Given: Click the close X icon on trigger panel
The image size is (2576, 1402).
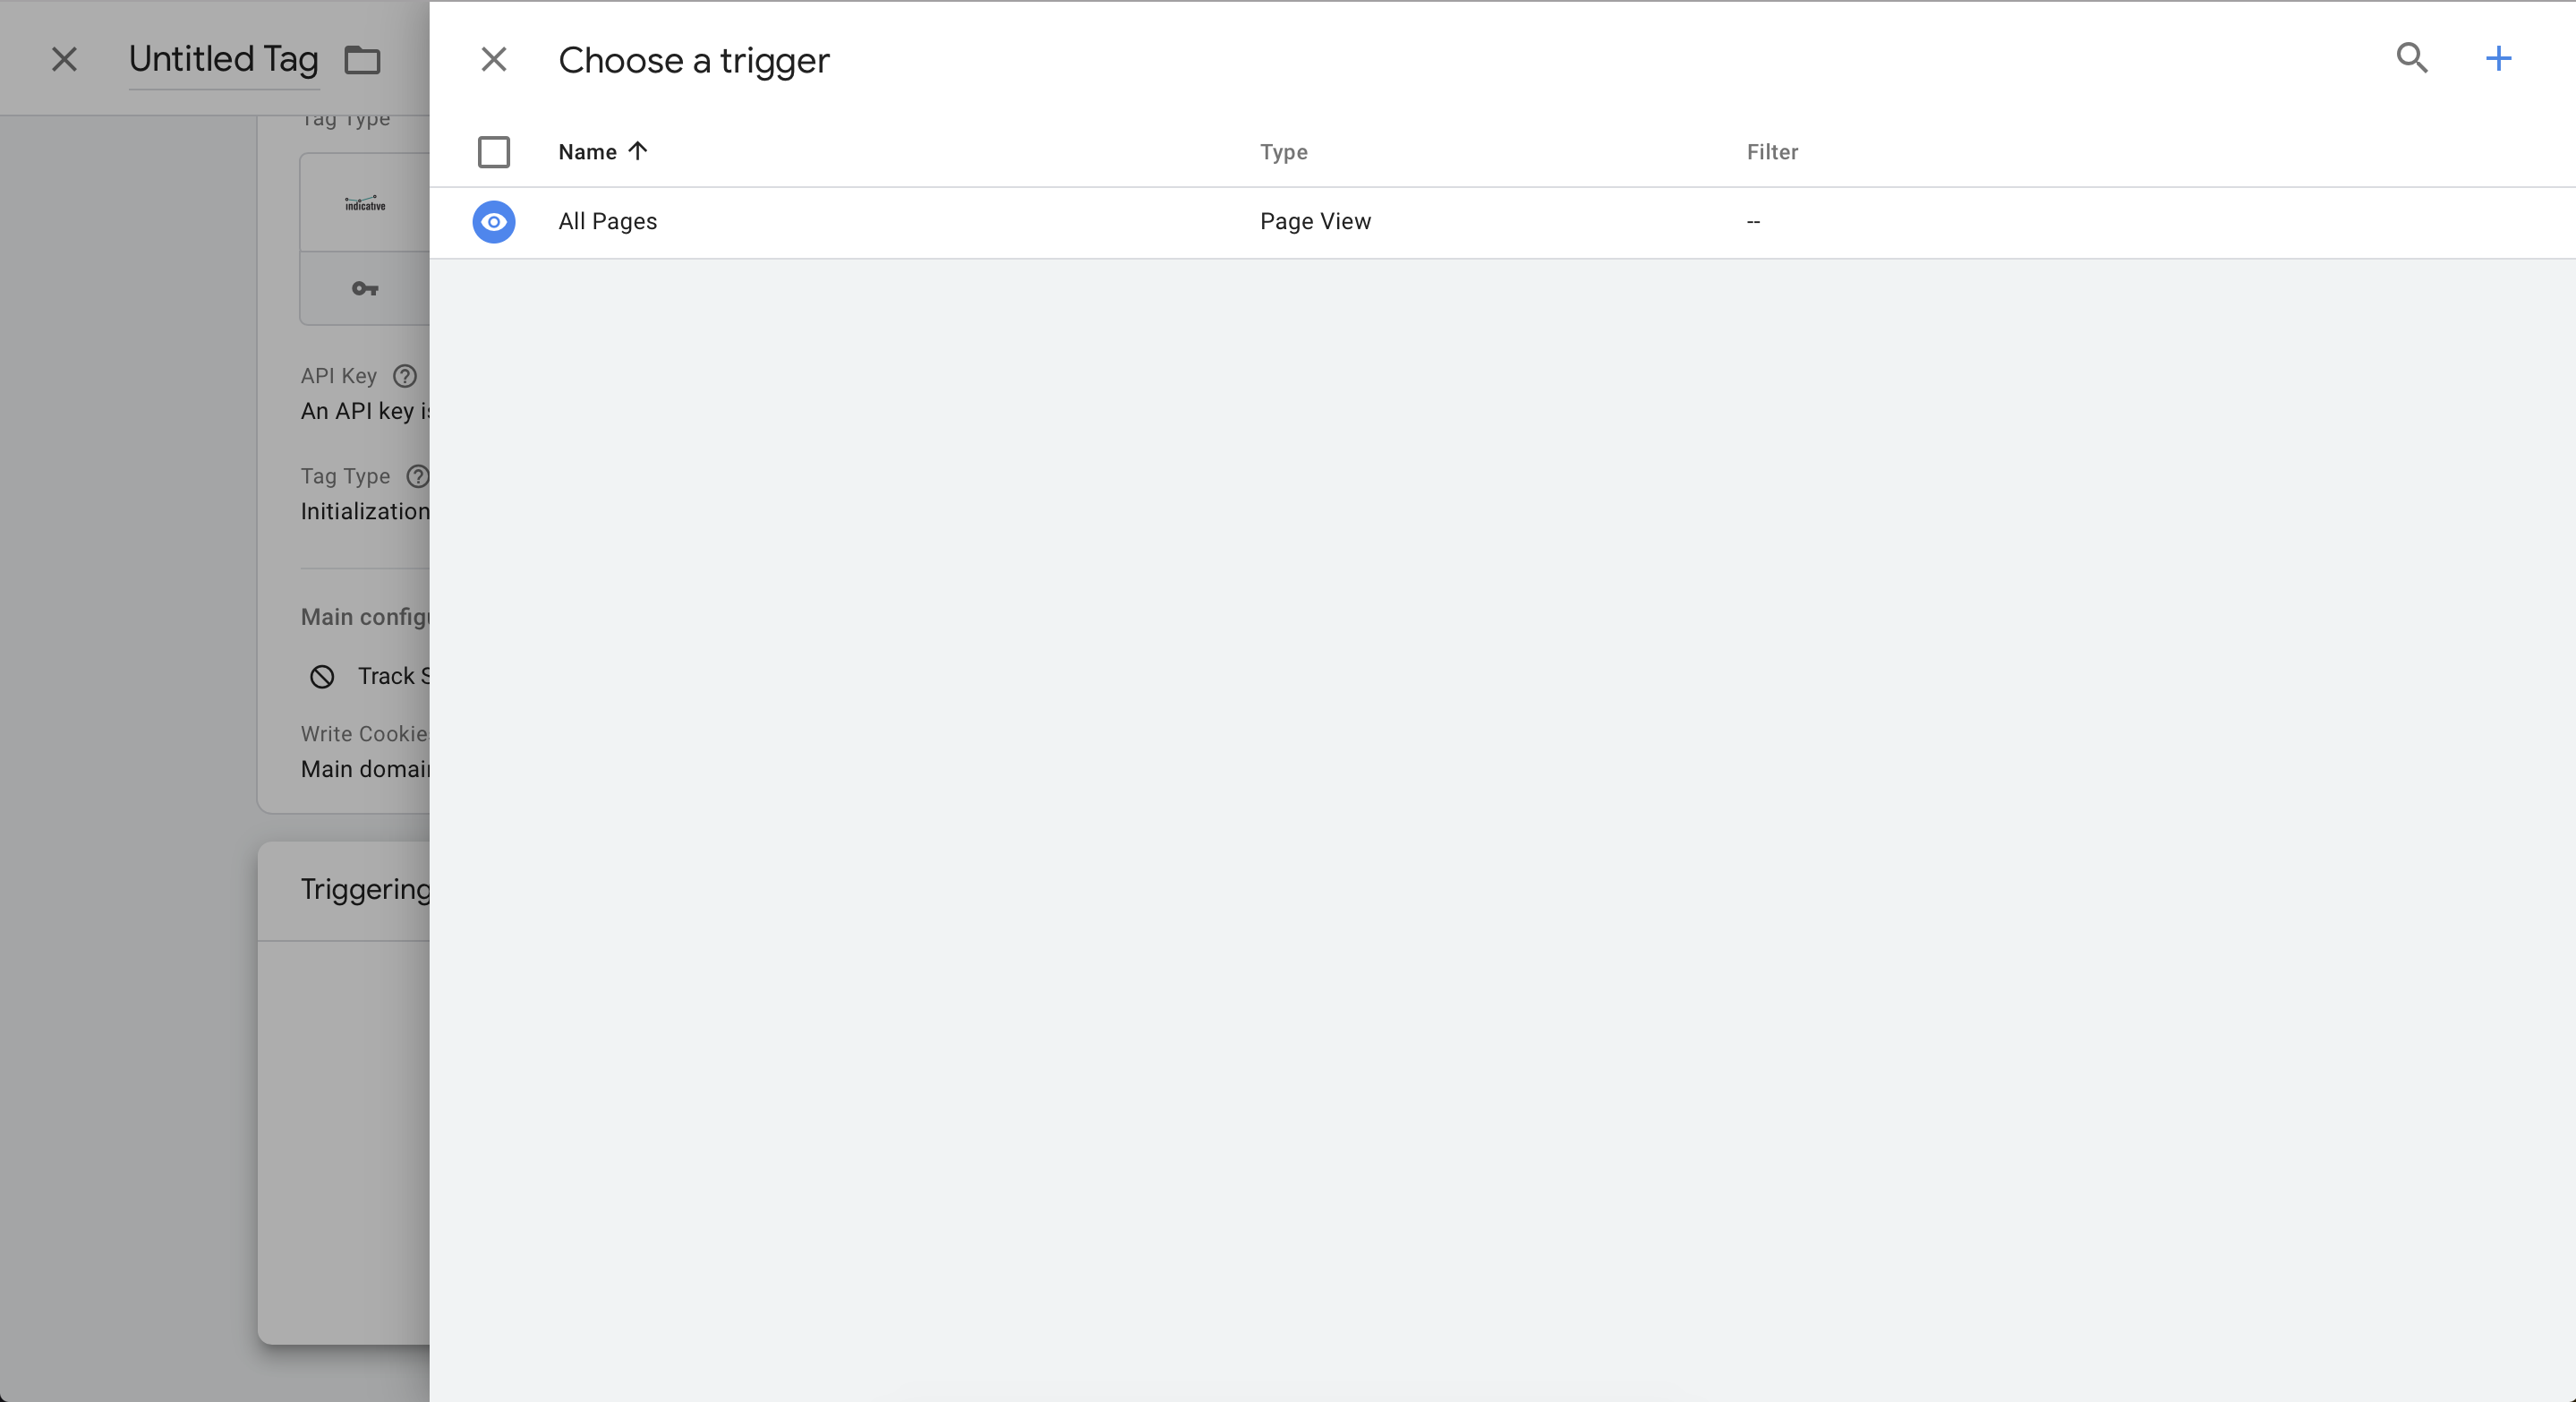Looking at the screenshot, I should [490, 59].
